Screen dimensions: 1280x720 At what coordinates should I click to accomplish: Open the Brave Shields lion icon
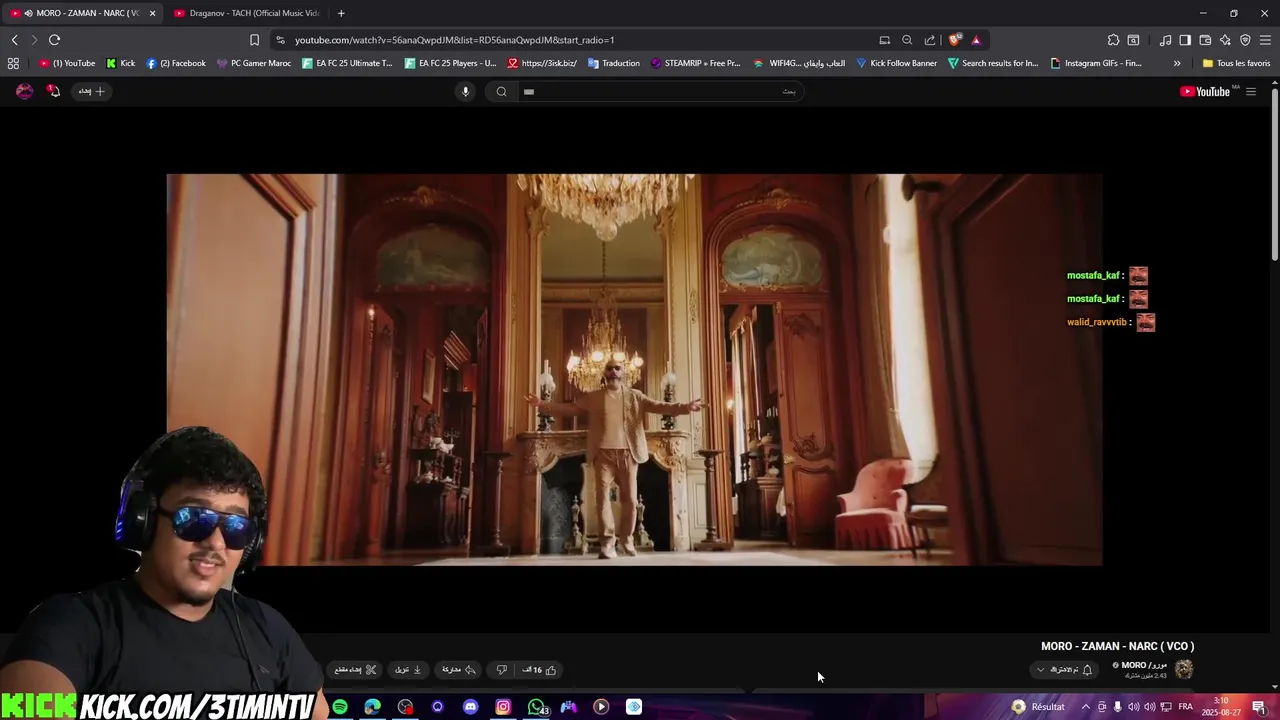pyautogui.click(x=954, y=40)
